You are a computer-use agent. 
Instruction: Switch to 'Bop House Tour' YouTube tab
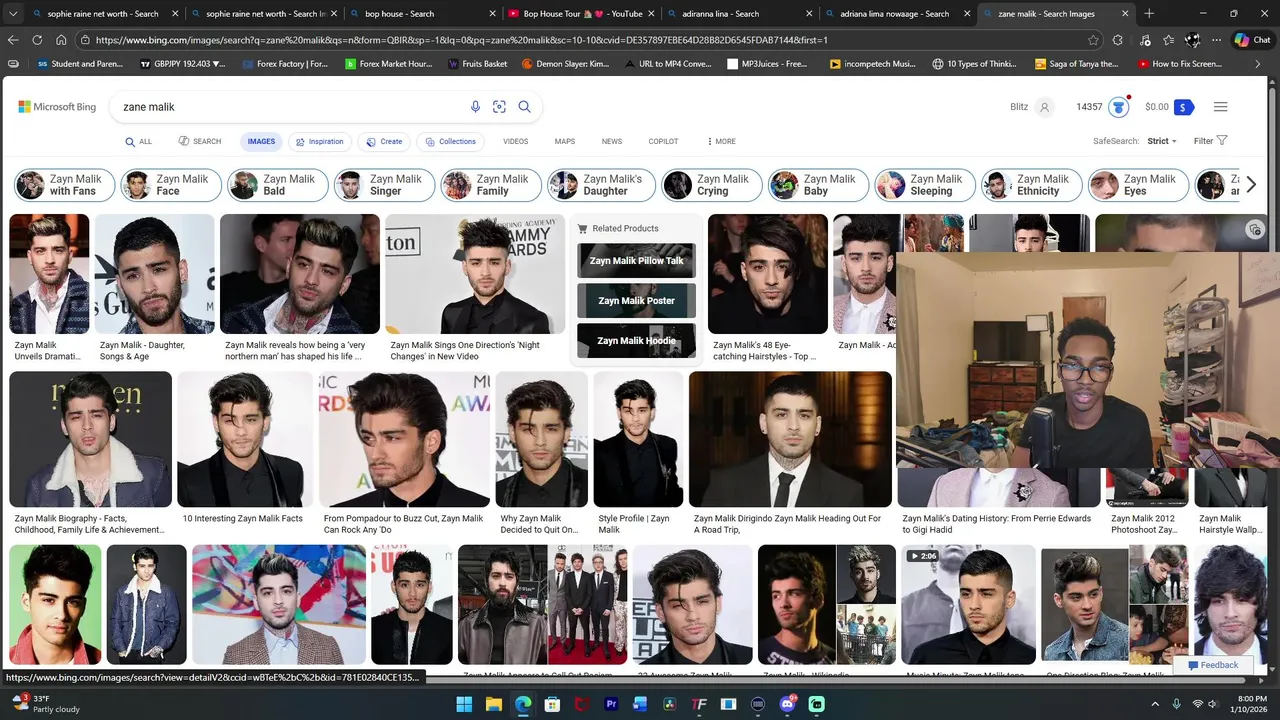tap(581, 14)
